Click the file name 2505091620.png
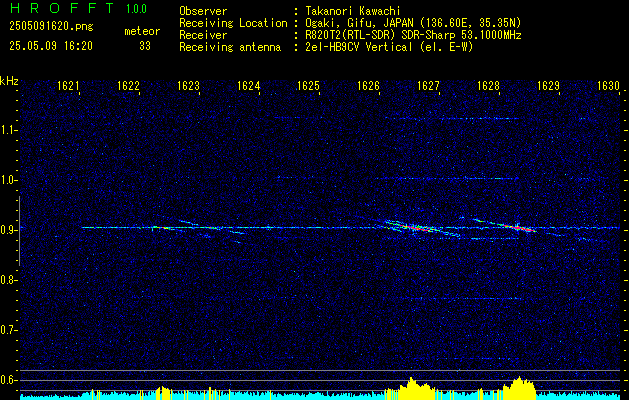The width and height of the screenshot is (629, 400). click(51, 27)
